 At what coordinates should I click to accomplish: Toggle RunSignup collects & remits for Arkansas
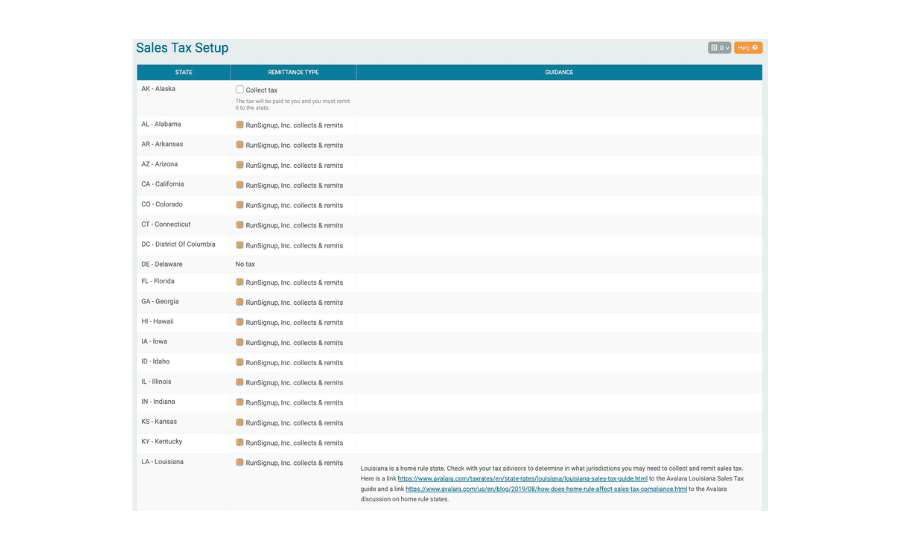point(239,145)
